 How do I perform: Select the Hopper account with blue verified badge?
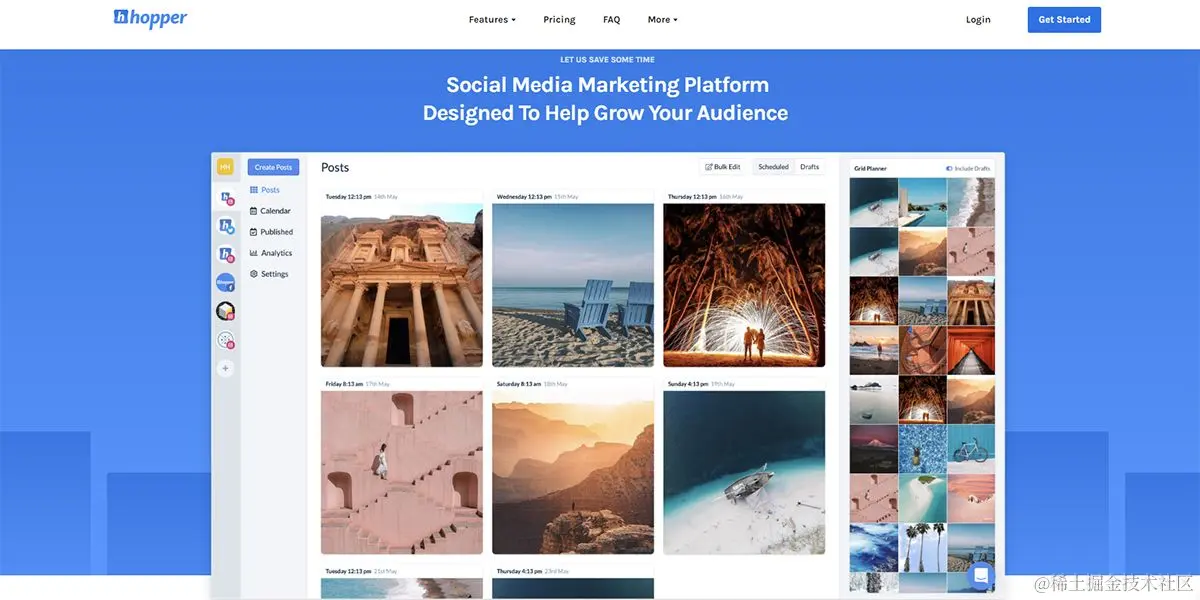(226, 227)
